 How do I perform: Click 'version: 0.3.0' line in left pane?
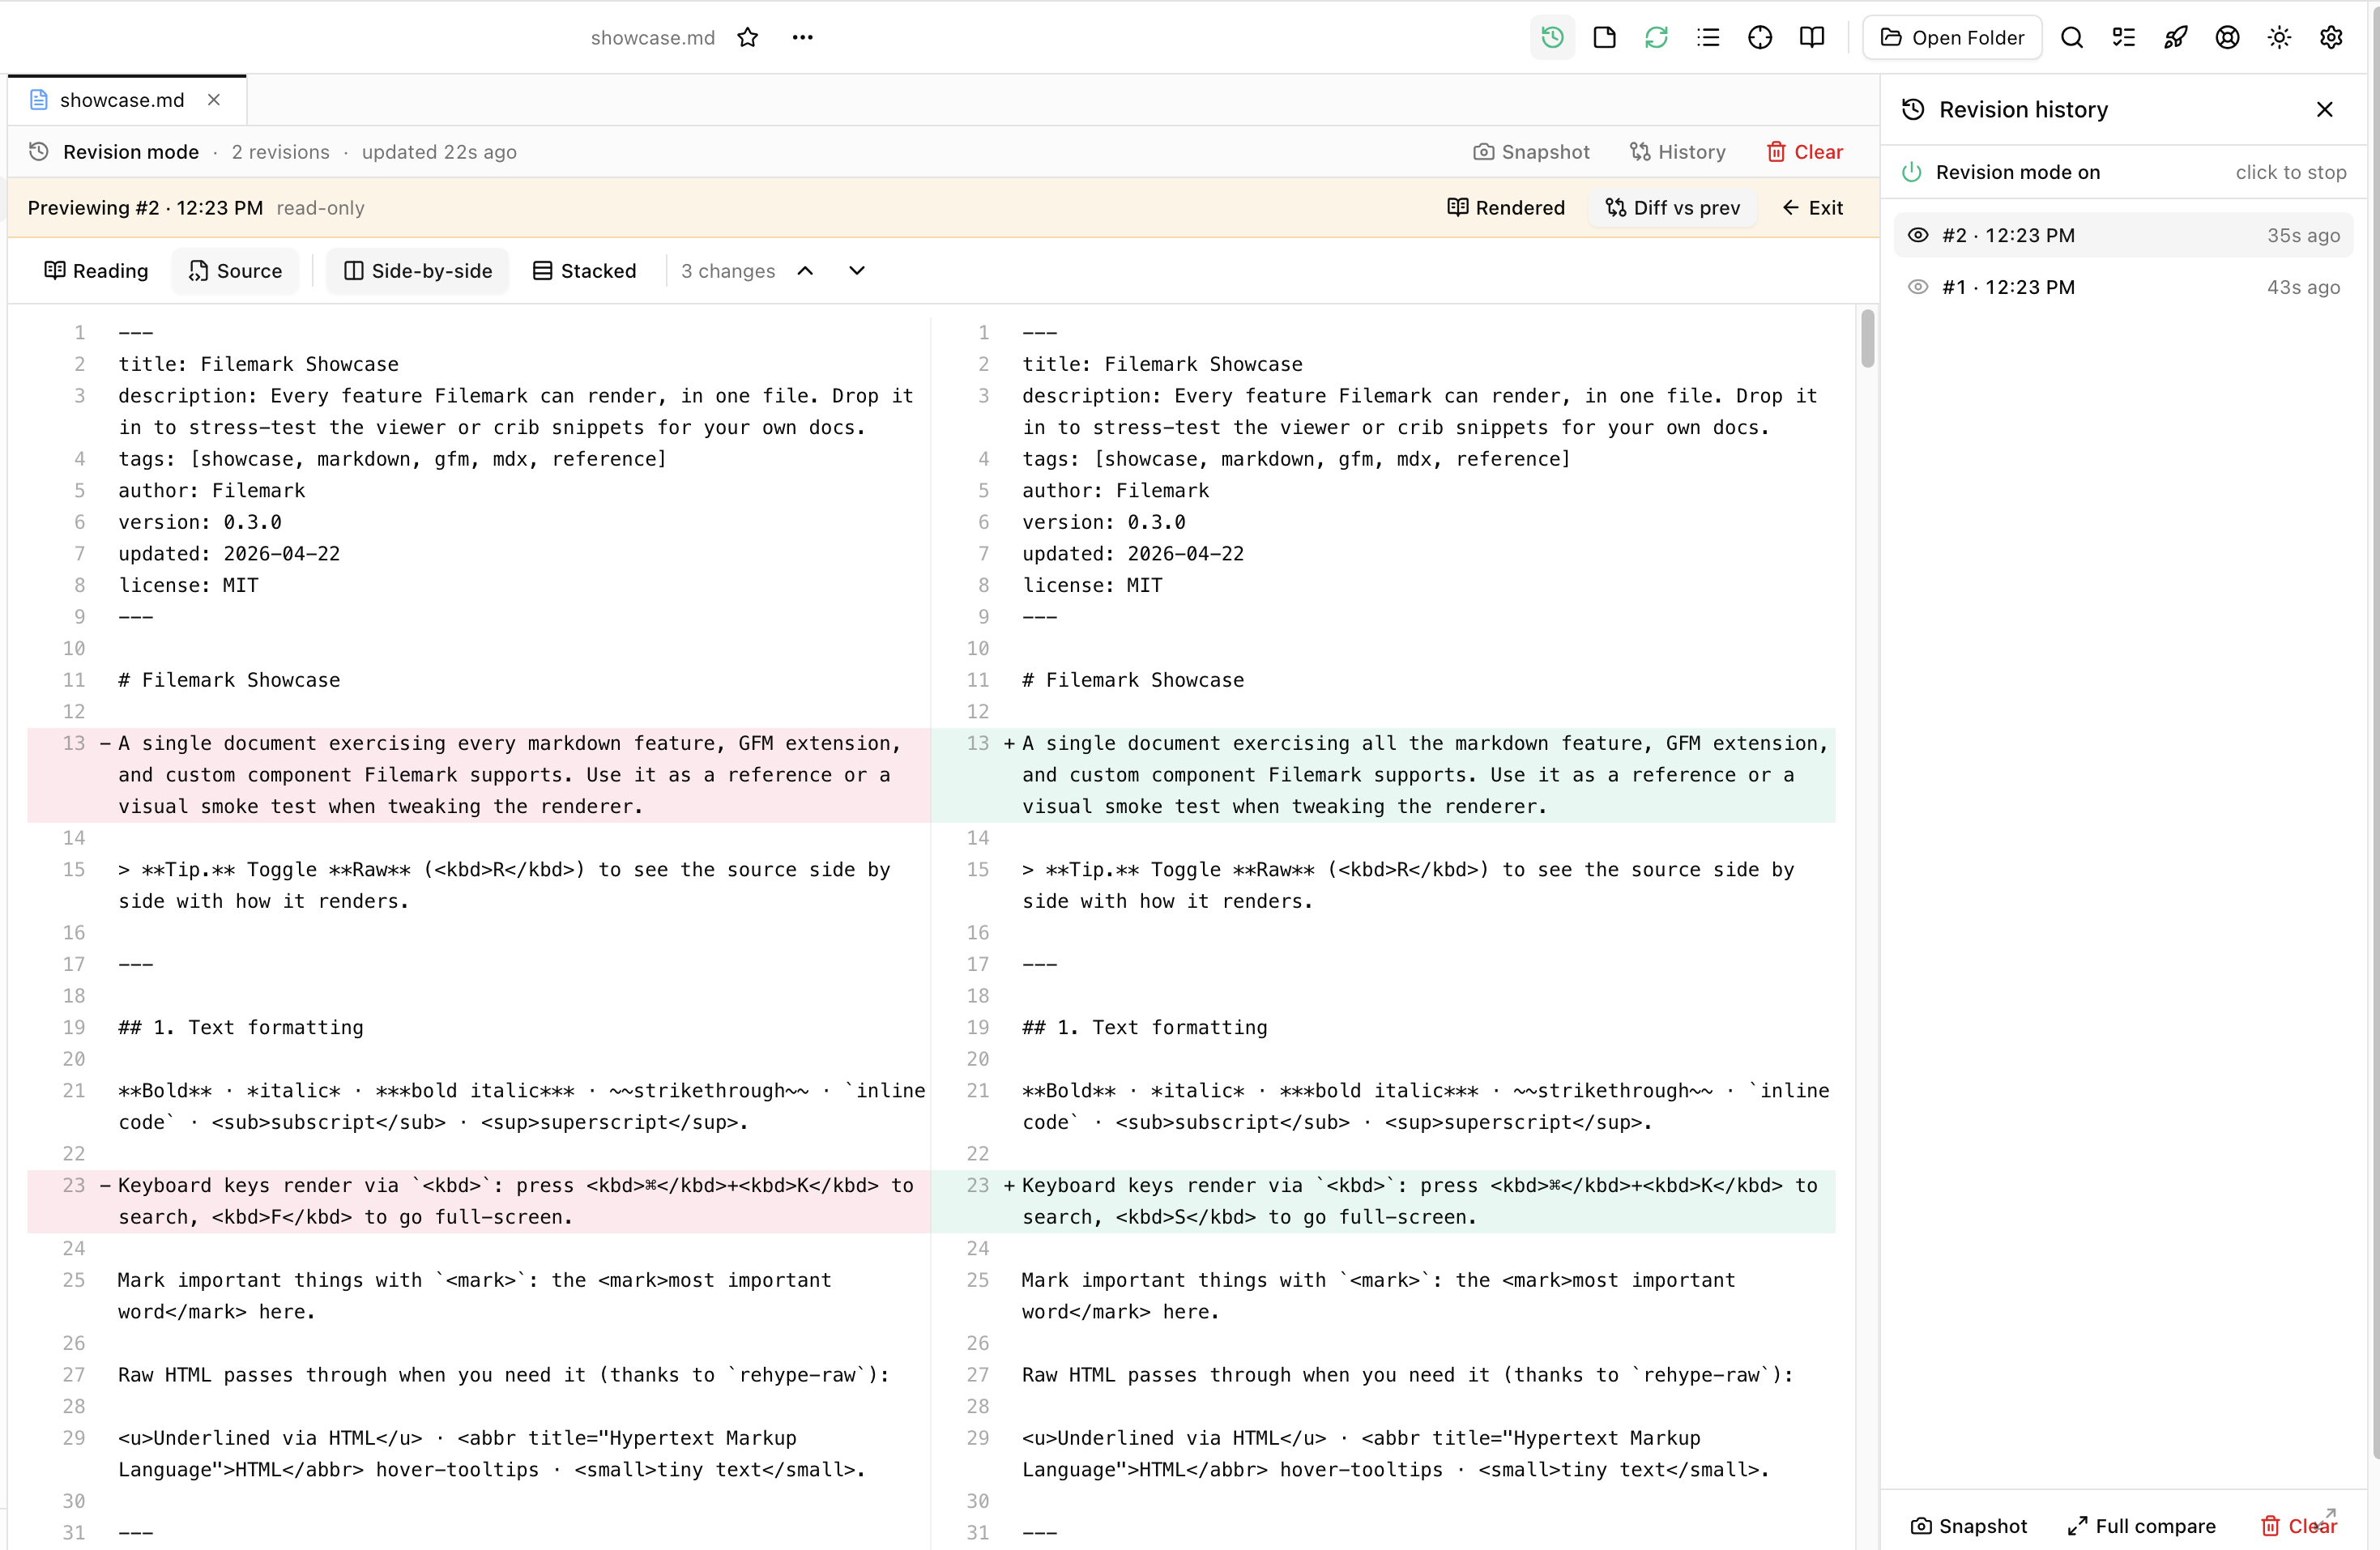click(200, 522)
